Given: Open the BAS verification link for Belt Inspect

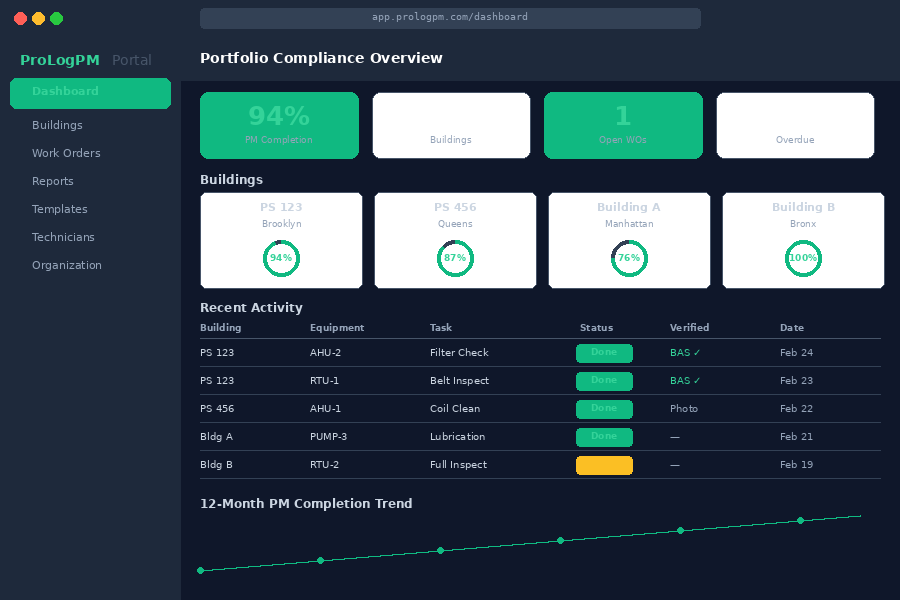Looking at the screenshot, I should 684,381.
